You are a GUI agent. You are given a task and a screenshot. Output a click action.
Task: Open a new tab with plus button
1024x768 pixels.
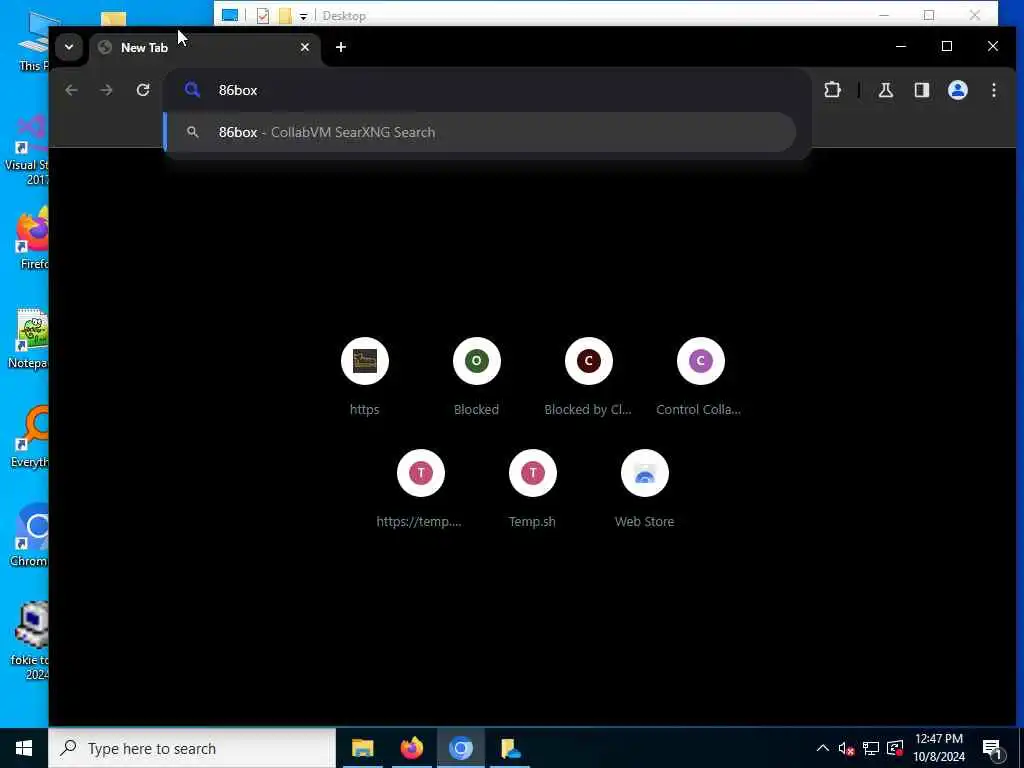pyautogui.click(x=341, y=47)
